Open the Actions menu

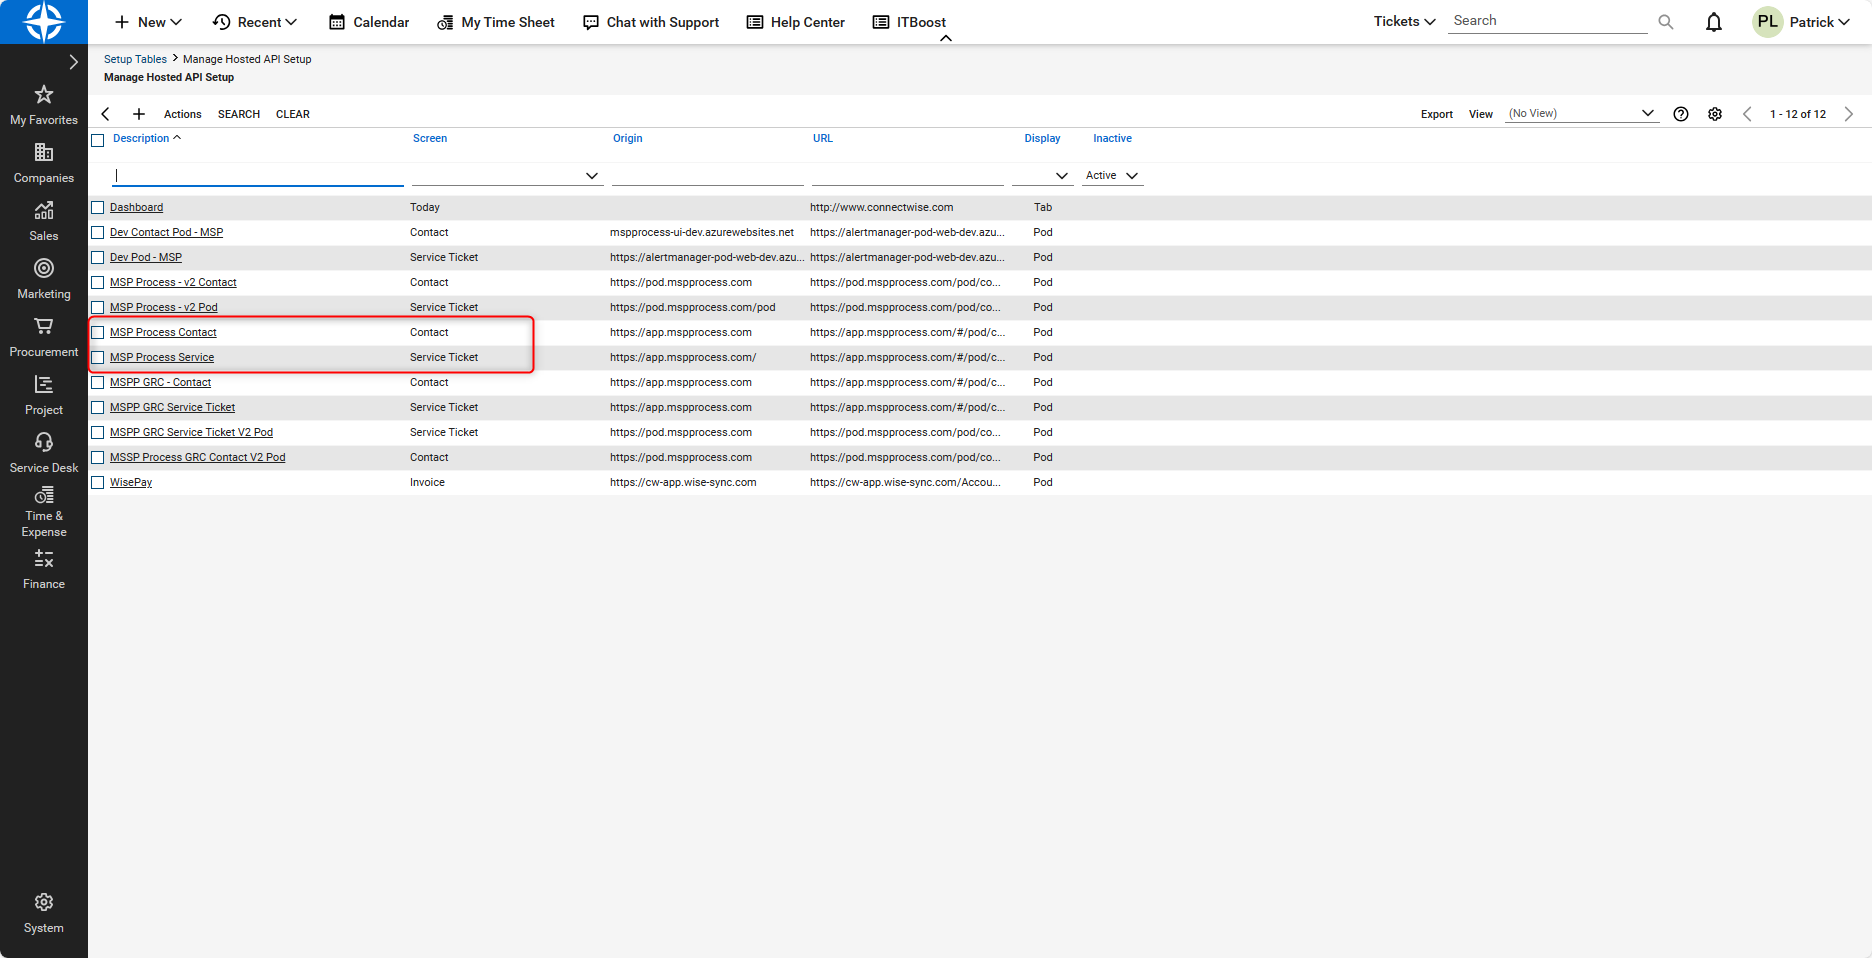coord(183,114)
